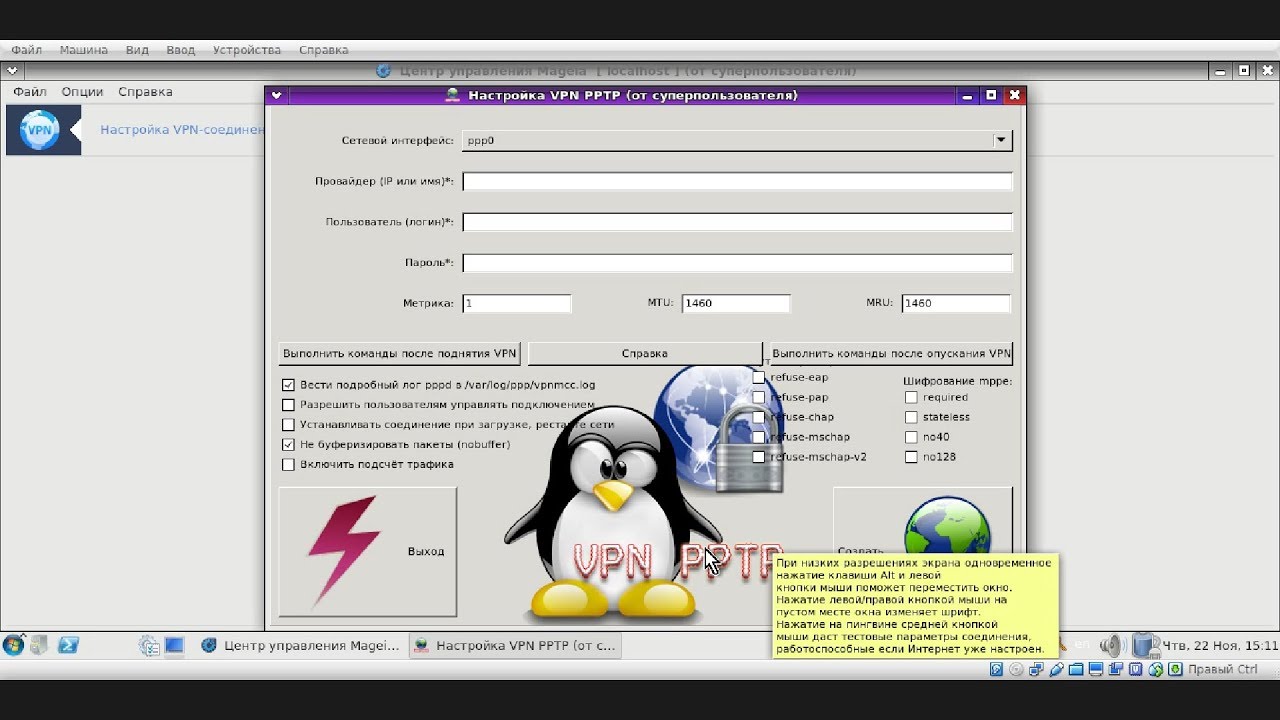Screen dimensions: 1280x720
Task: Enable mppe required encryption checkbox
Action: click(911, 397)
